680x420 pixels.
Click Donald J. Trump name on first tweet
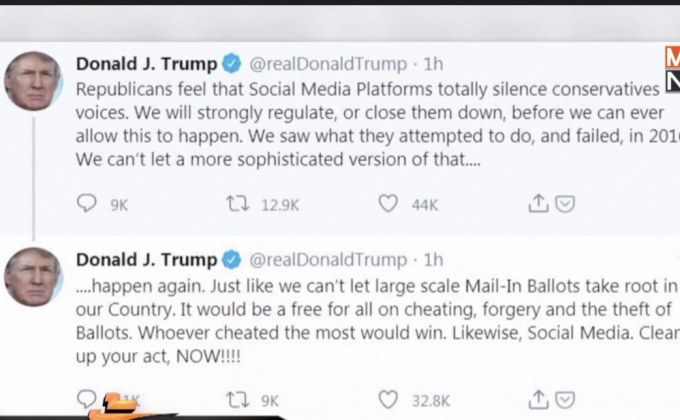pos(146,64)
